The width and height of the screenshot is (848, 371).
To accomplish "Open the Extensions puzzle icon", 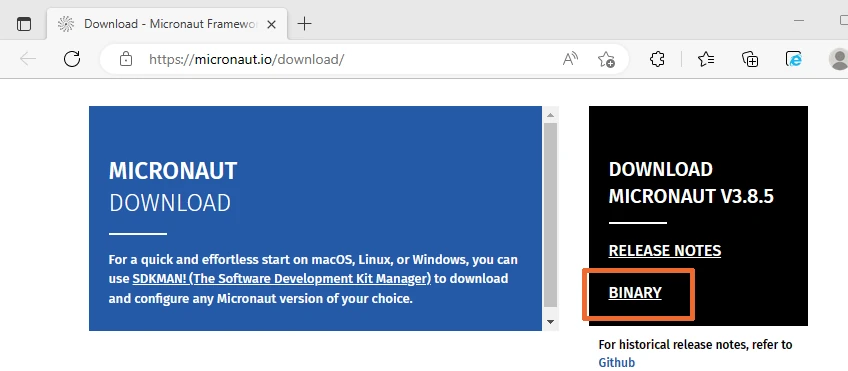I will click(657, 59).
